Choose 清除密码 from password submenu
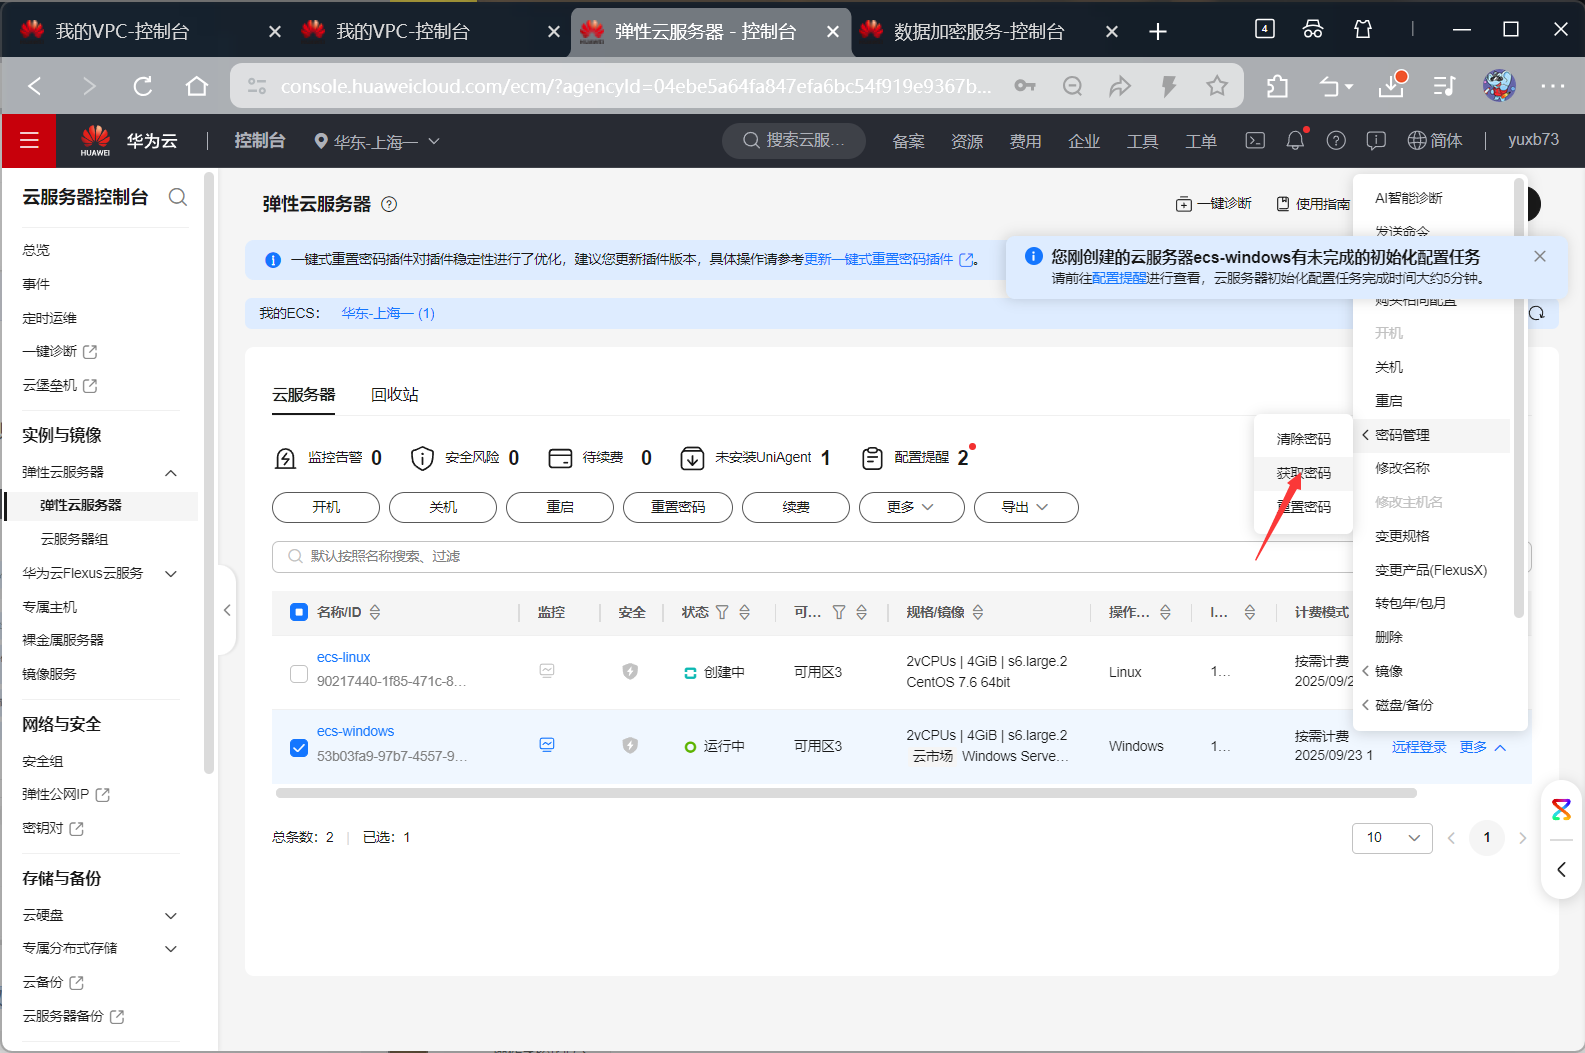 click(1303, 439)
